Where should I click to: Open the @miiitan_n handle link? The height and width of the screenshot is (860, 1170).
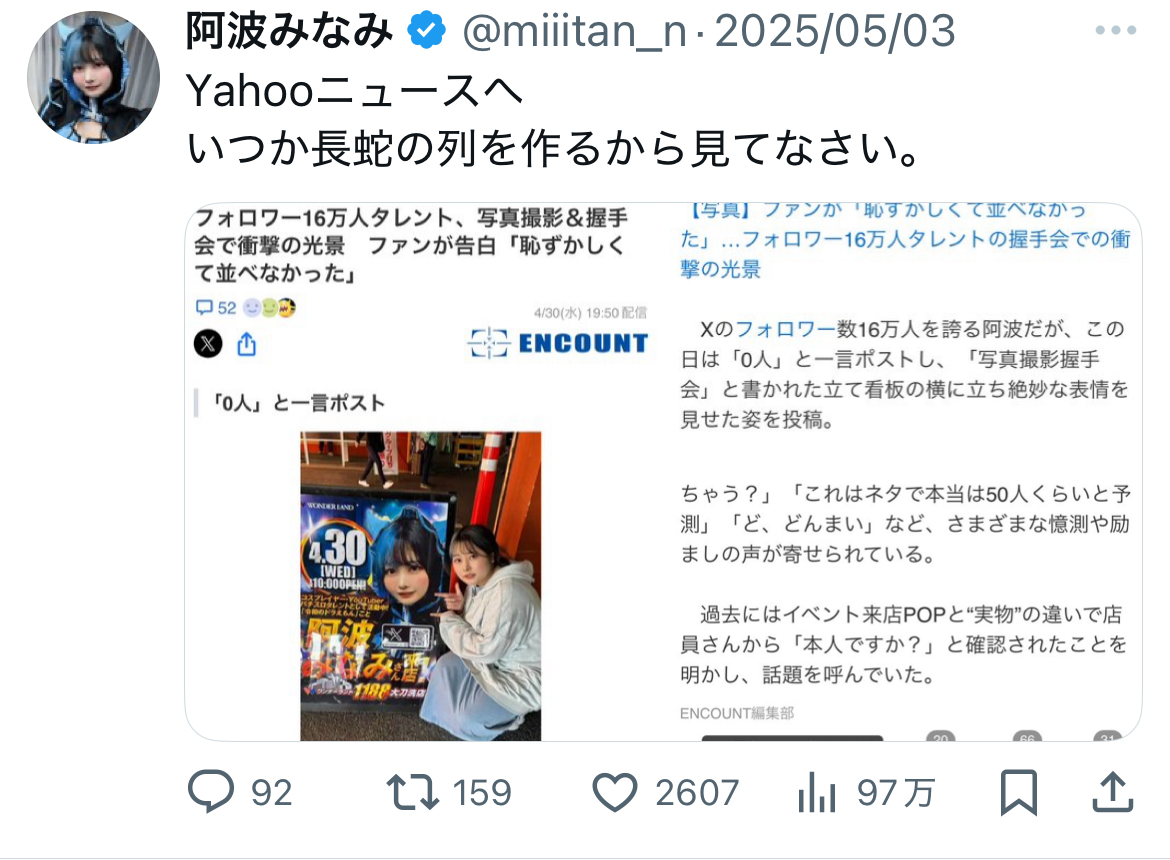tap(575, 31)
